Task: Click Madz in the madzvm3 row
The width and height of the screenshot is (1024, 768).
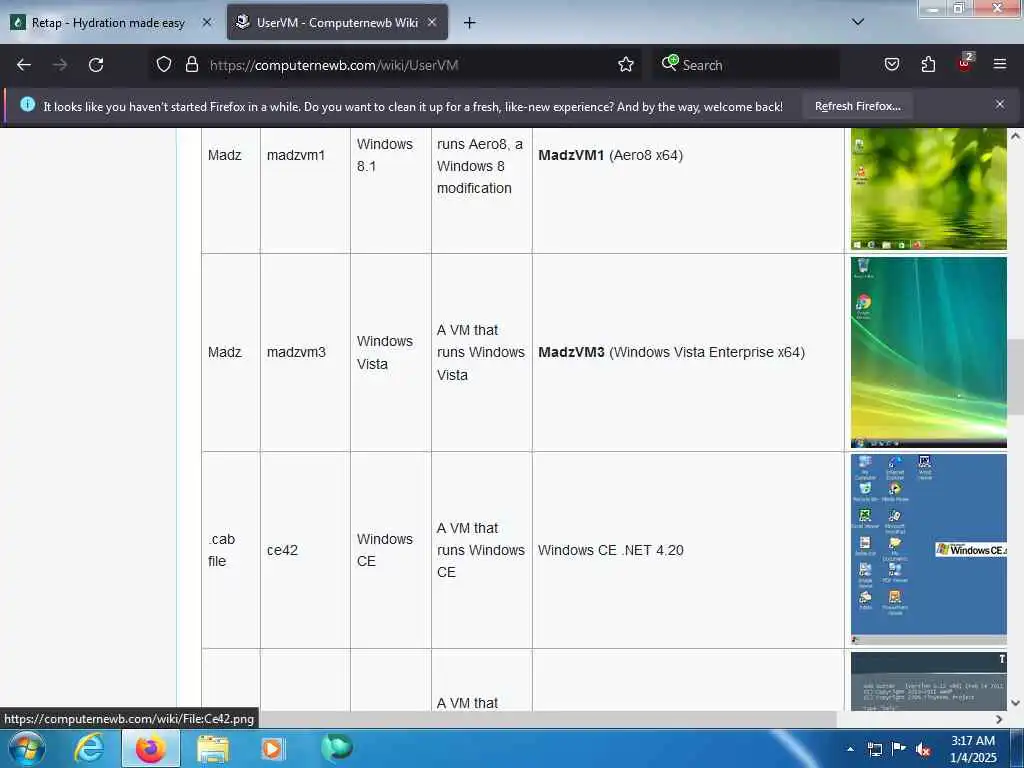Action: (x=225, y=352)
